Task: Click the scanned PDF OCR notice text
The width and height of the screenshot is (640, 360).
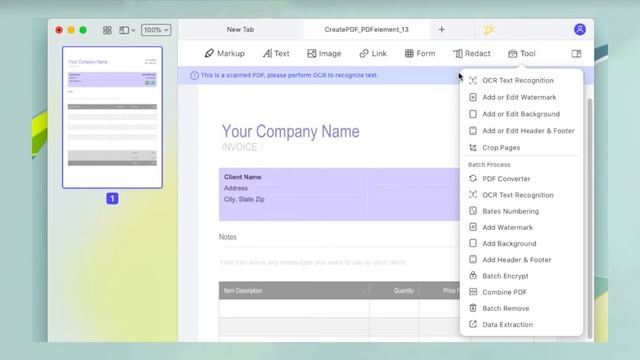Action: [289, 75]
